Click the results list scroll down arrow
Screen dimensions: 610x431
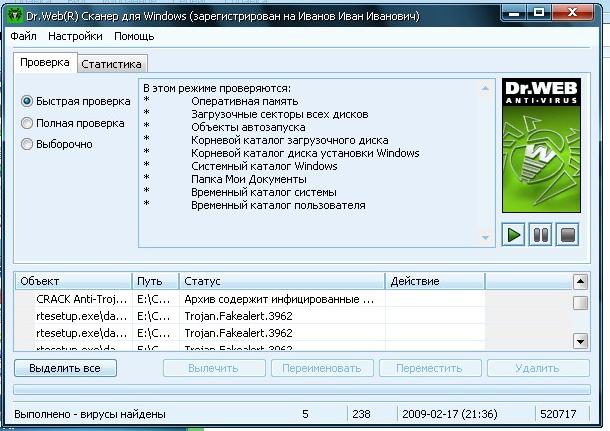coord(580,342)
